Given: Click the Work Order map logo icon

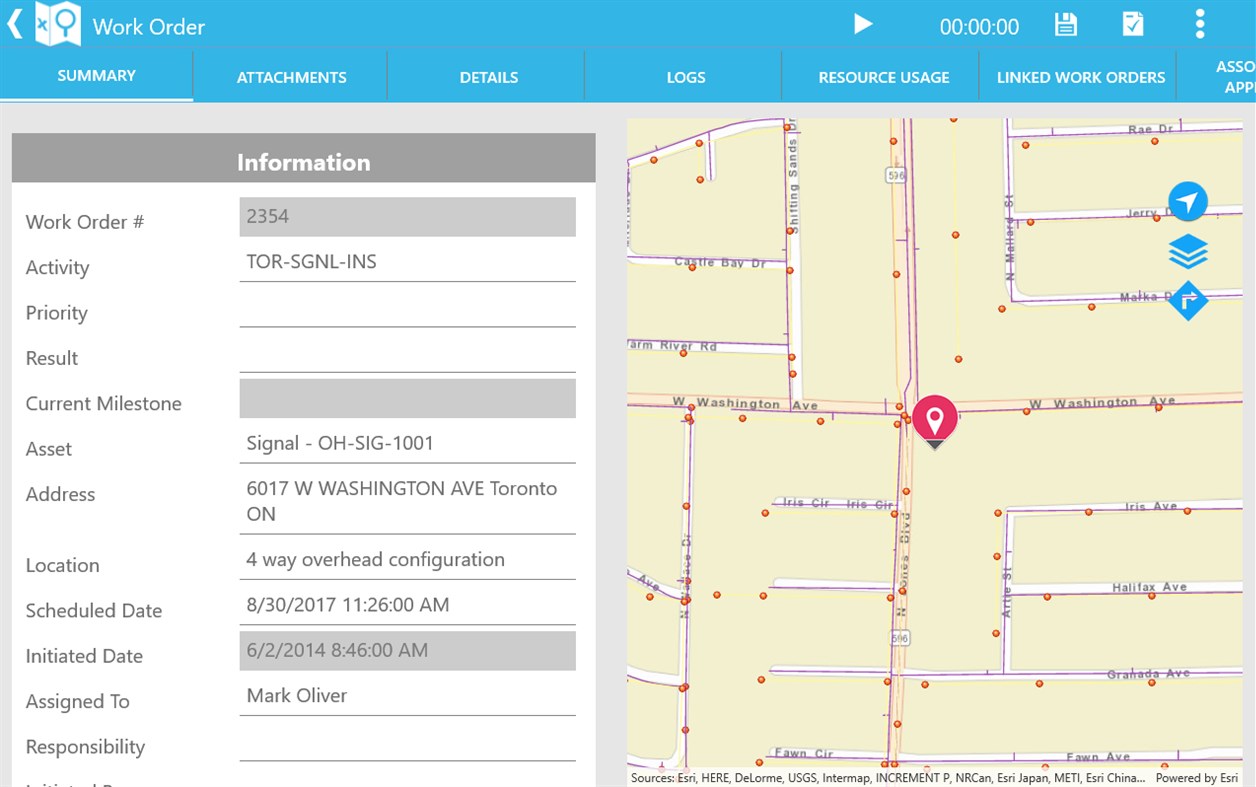Looking at the screenshot, I should (x=58, y=25).
